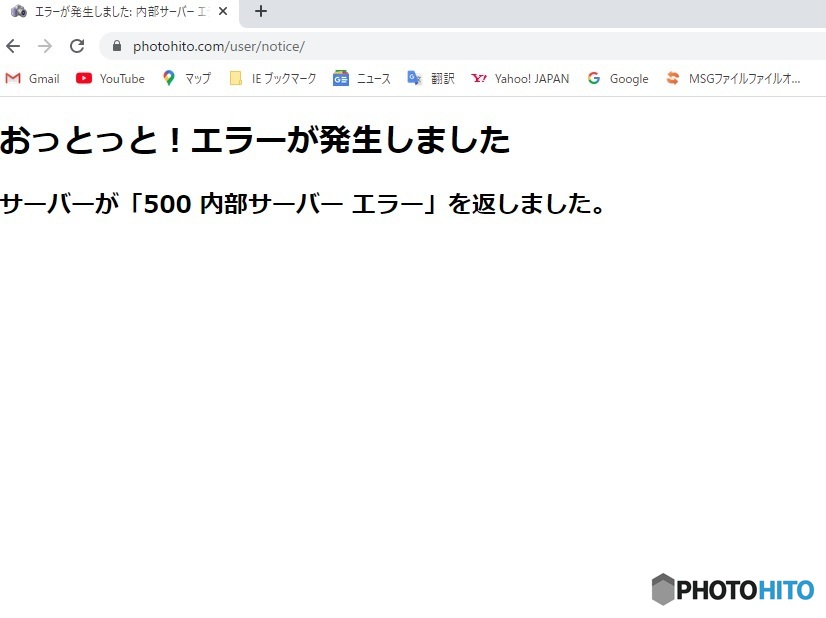Click the PHOTOHITO logo

click(733, 589)
